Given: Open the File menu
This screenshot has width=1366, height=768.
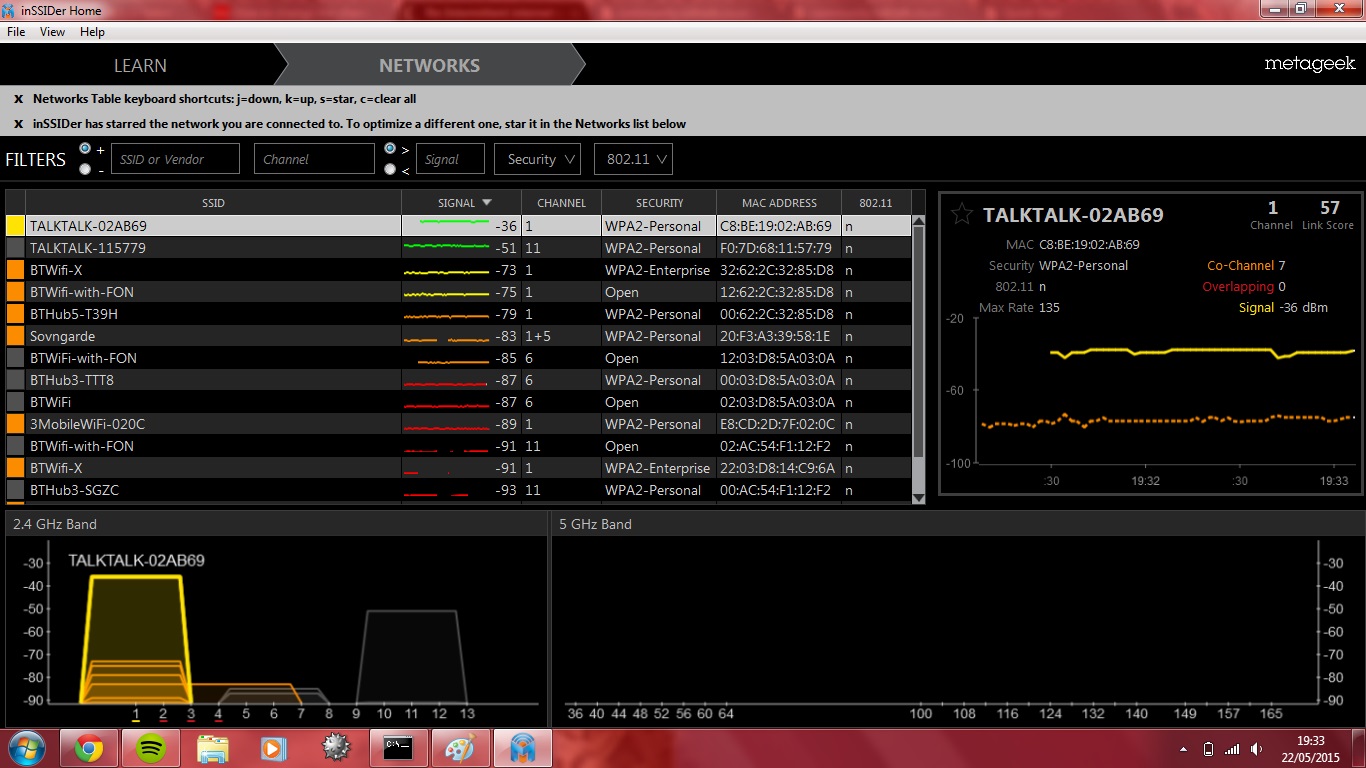Looking at the screenshot, I should pyautogui.click(x=16, y=32).
